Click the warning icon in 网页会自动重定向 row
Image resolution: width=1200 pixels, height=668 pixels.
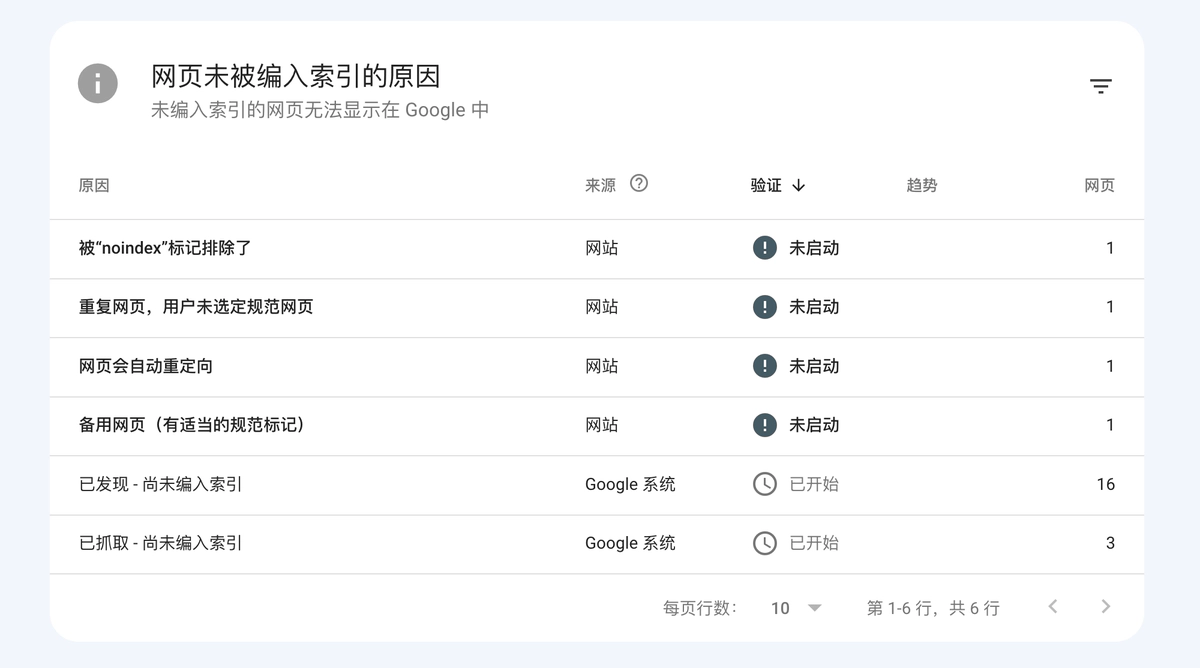pos(764,366)
